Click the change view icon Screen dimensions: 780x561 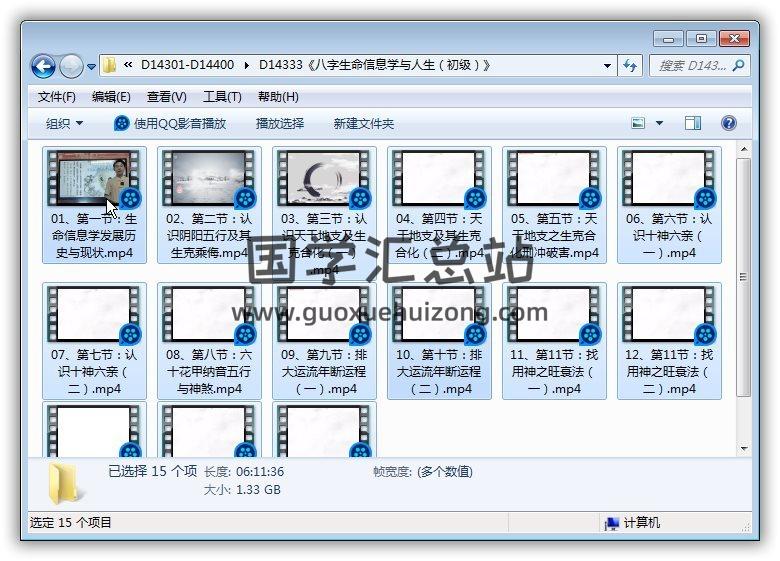639,123
